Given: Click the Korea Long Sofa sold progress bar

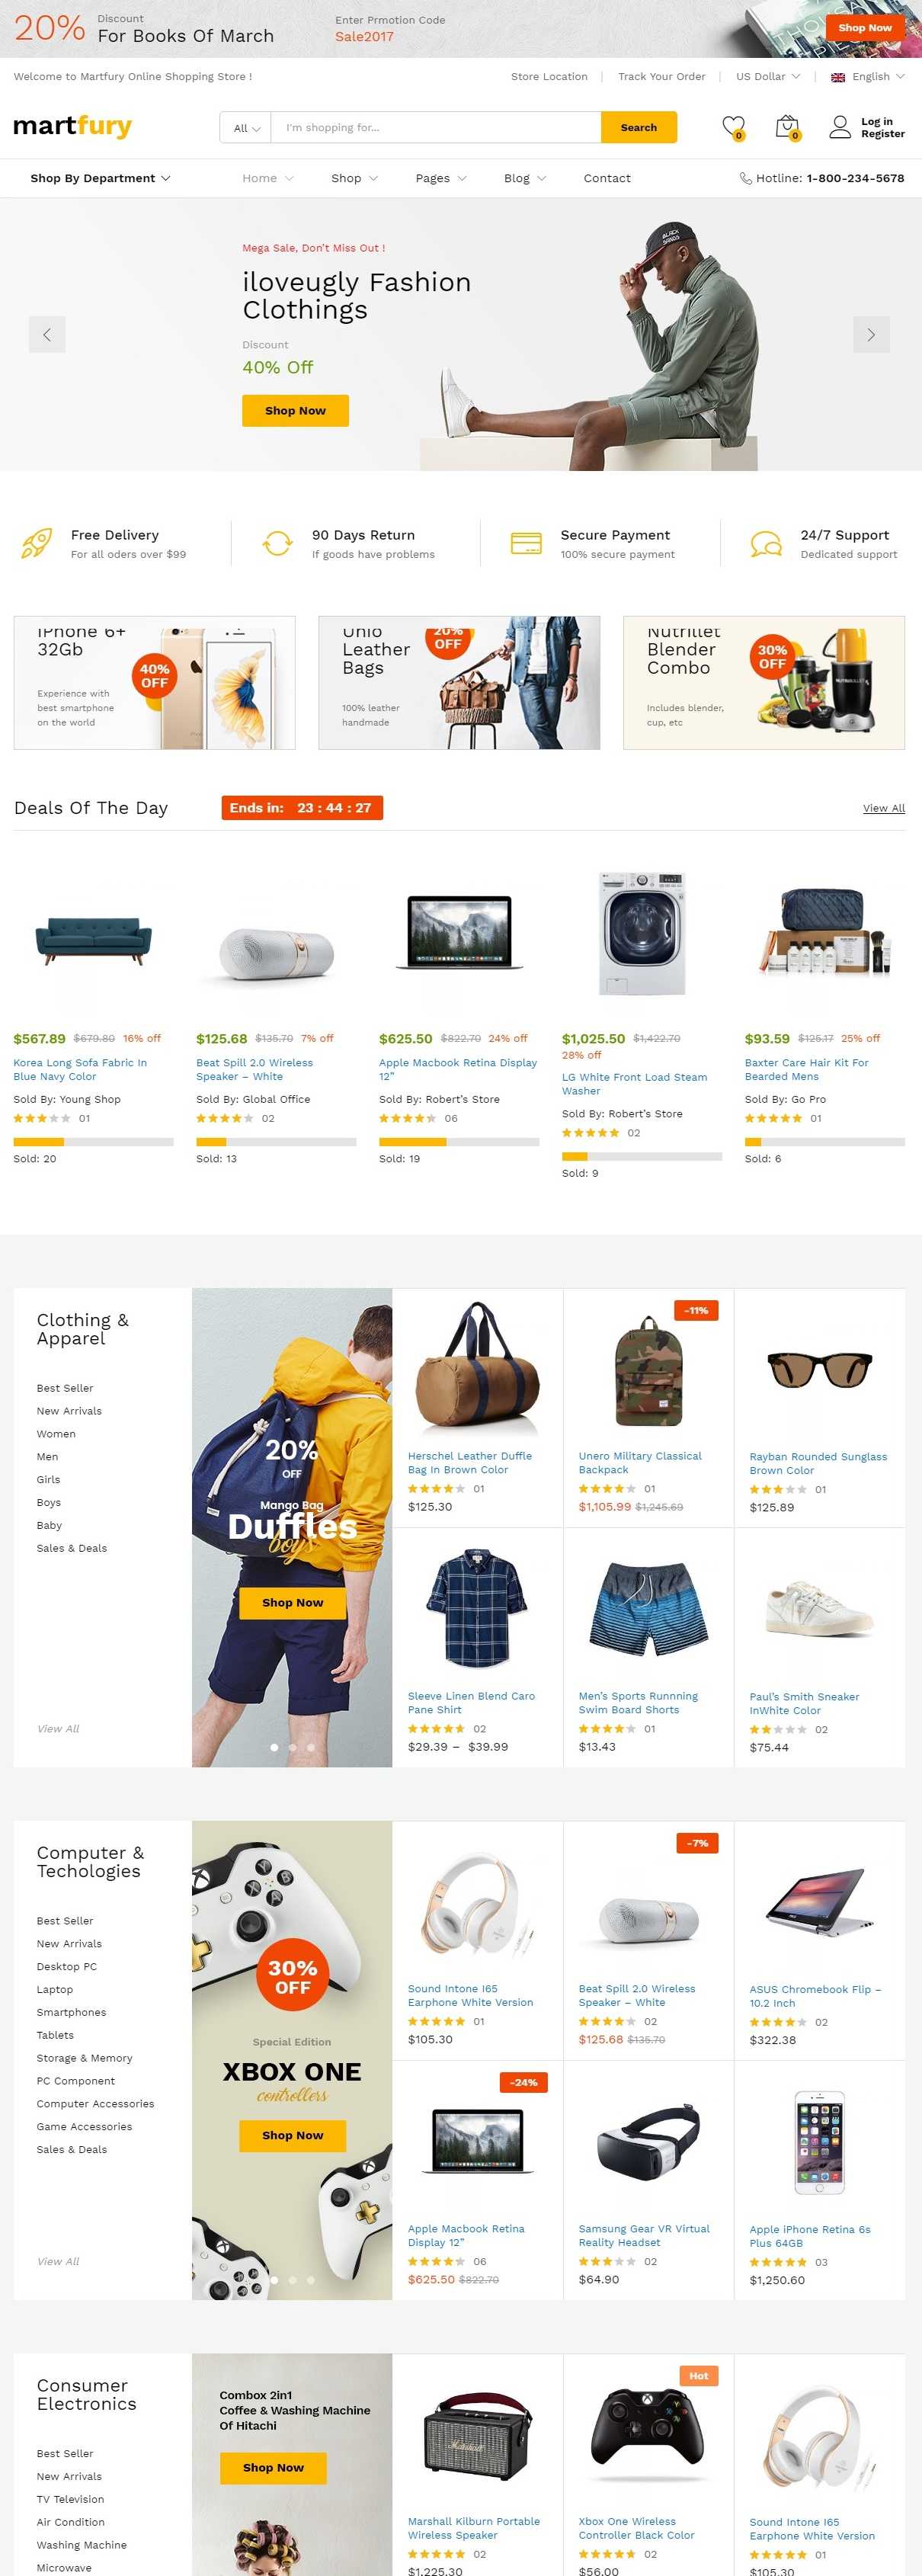Looking at the screenshot, I should click(93, 1141).
